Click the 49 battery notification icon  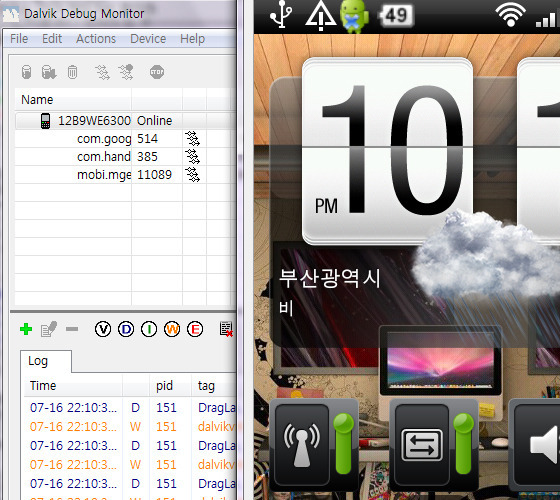(x=396, y=16)
